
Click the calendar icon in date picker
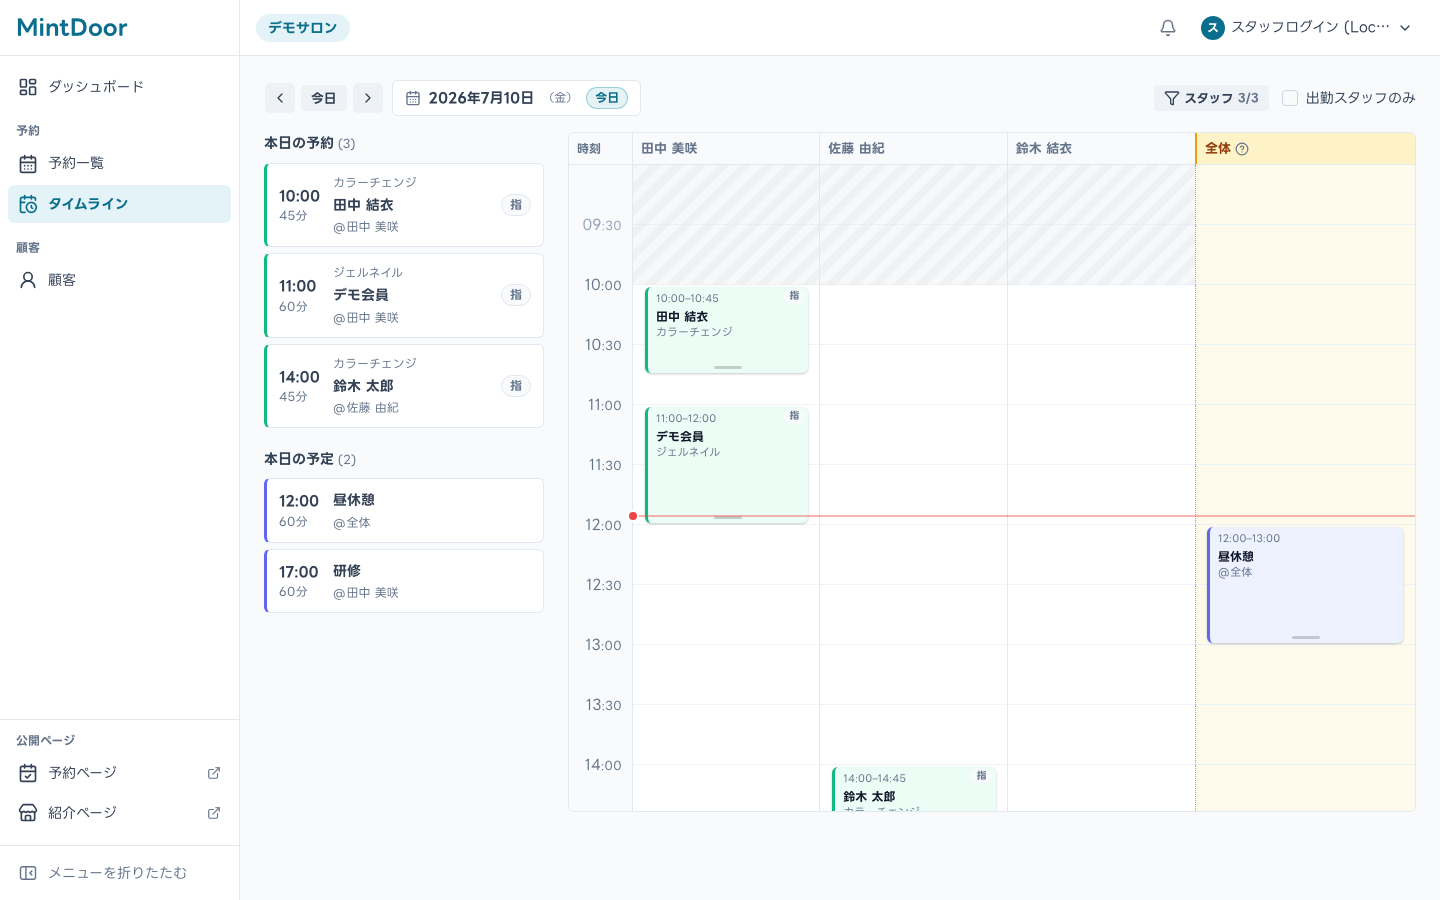point(413,98)
